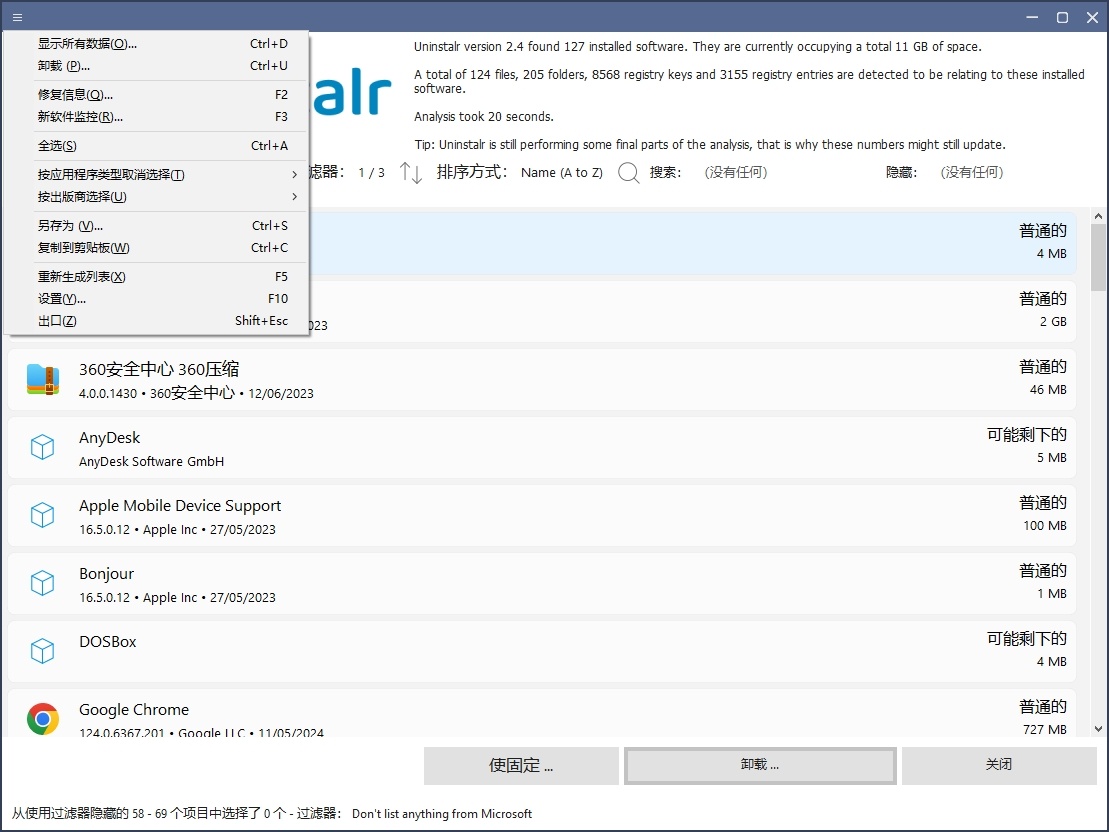Screen dimensions: 1109x832
Task: Select the DOSBox list entry
Action: tap(542, 651)
